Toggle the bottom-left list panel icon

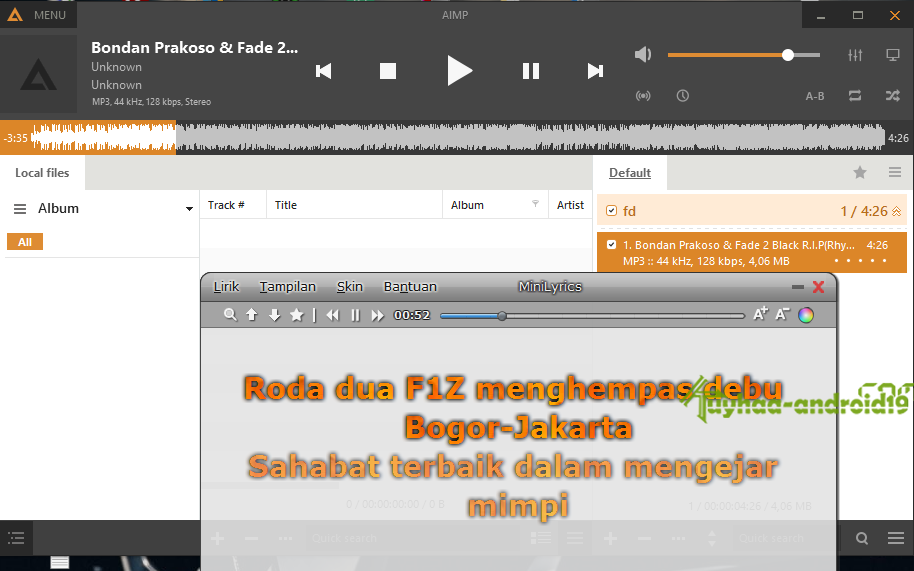click(x=16, y=538)
